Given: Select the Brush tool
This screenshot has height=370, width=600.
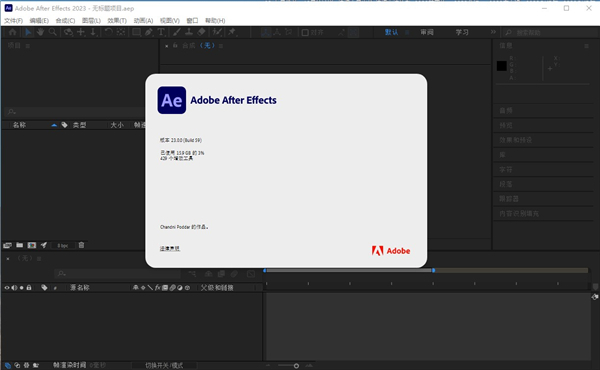Looking at the screenshot, I should [177, 32].
